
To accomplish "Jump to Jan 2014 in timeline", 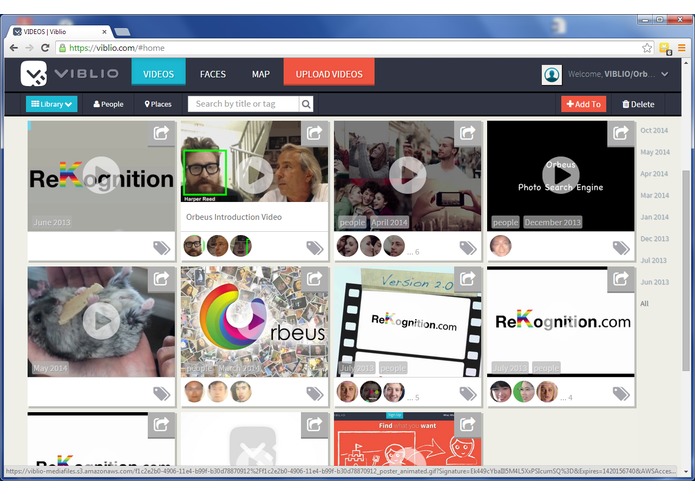I will tap(654, 217).
